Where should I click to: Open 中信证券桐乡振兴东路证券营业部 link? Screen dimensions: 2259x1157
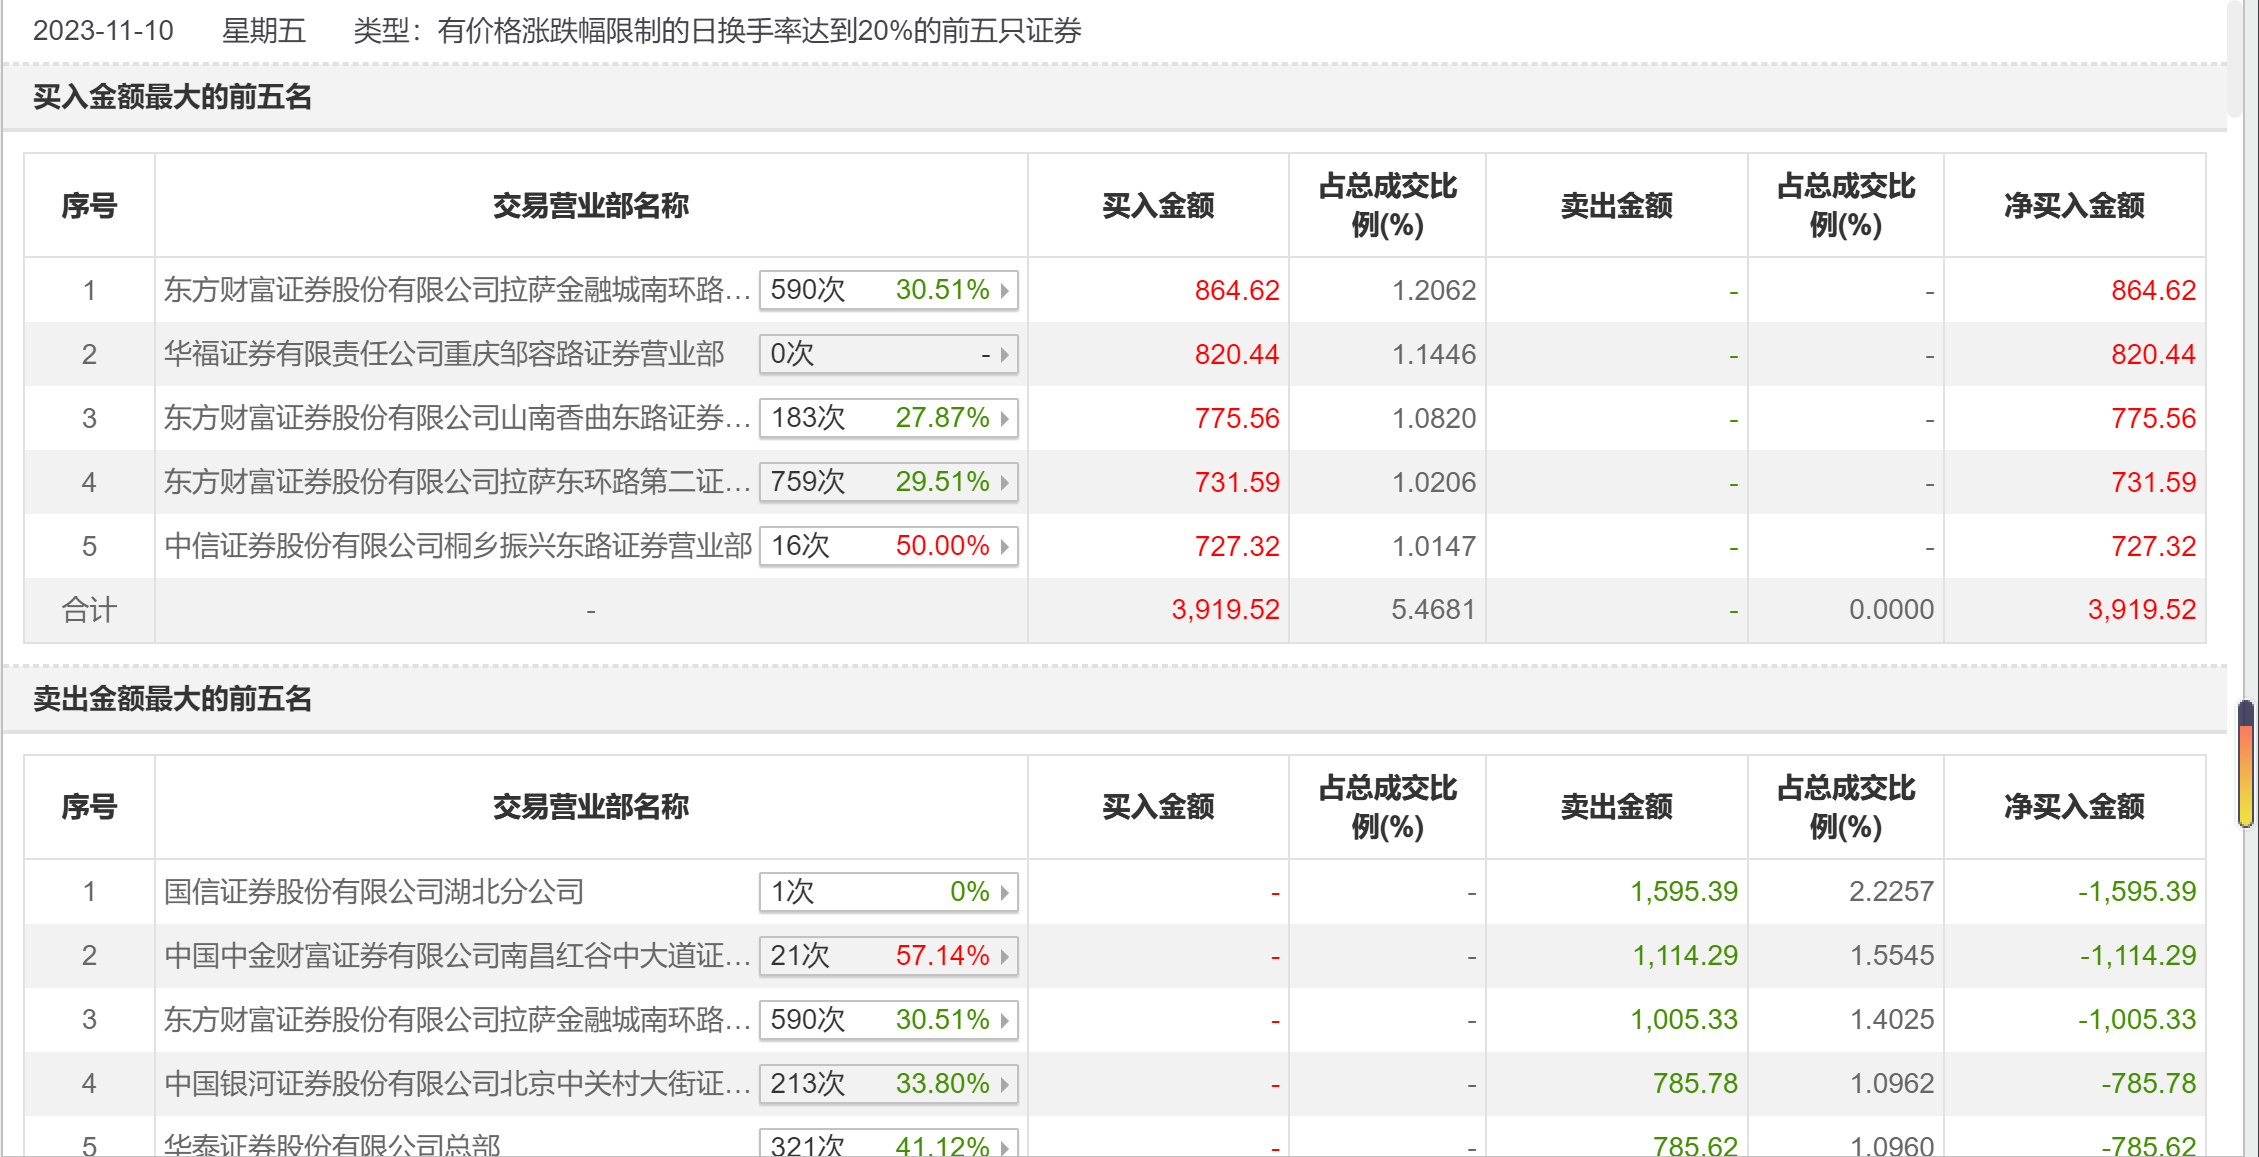click(458, 546)
